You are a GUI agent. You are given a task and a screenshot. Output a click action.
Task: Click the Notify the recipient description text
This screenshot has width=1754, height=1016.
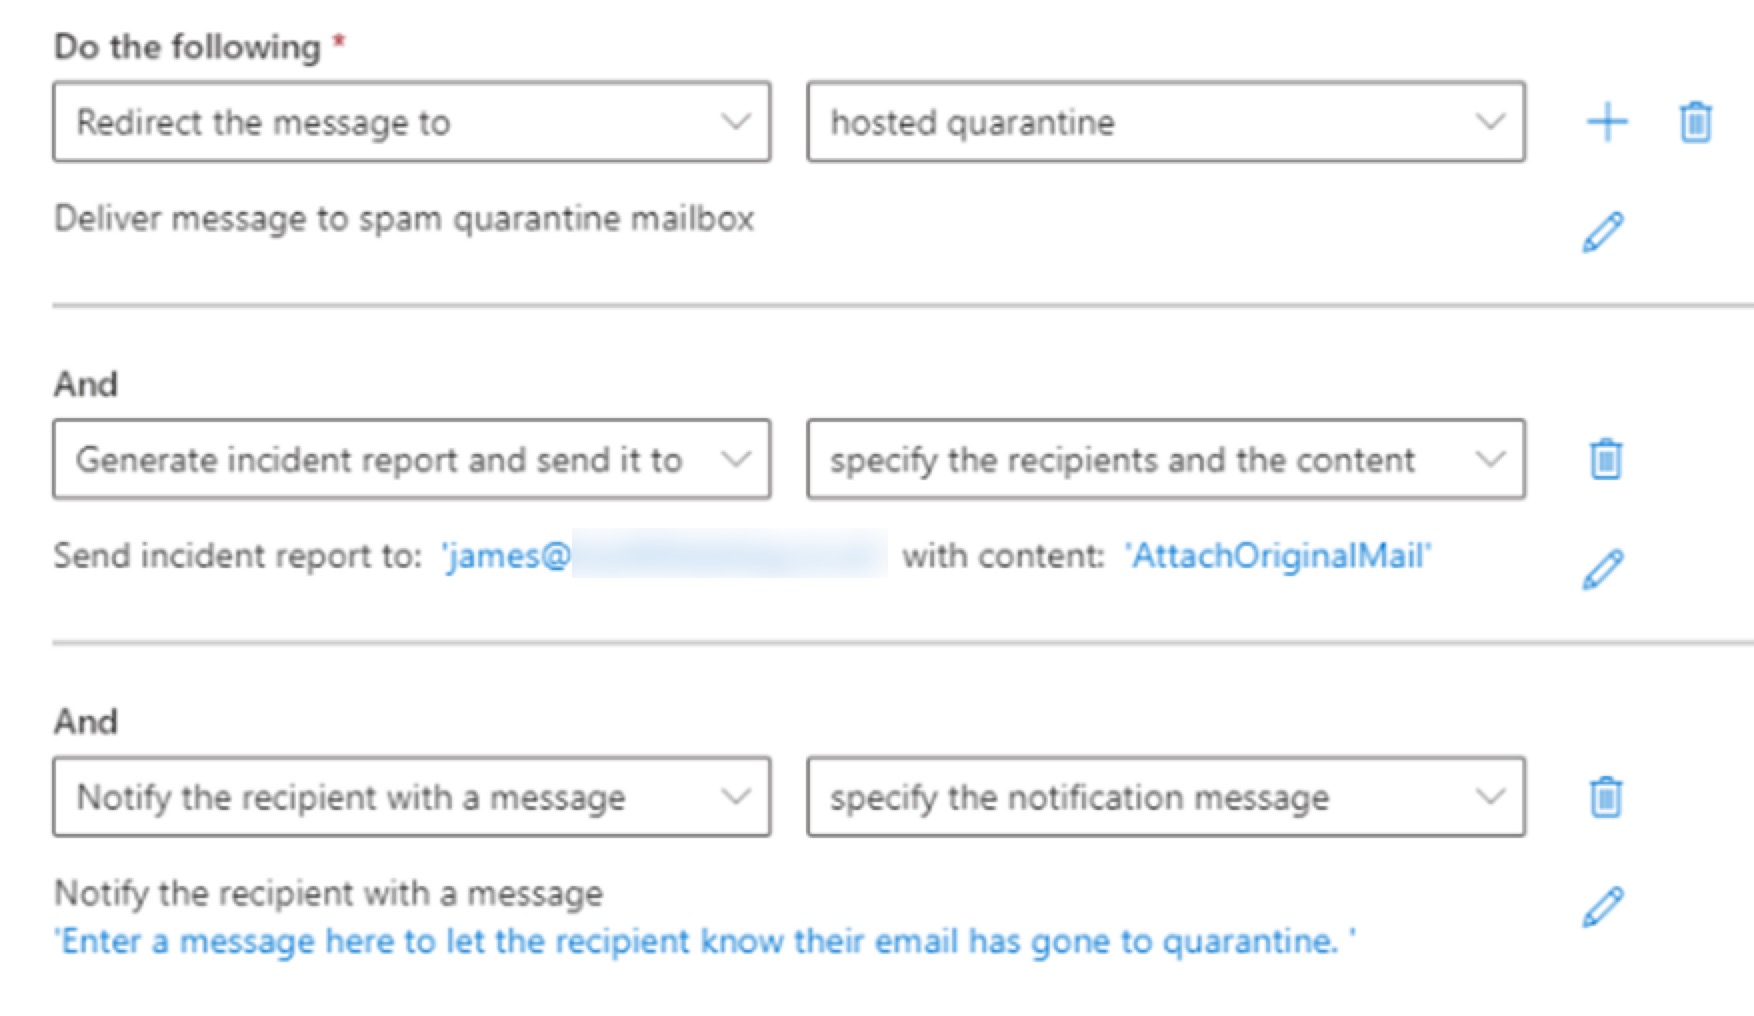pyautogui.click(x=328, y=893)
